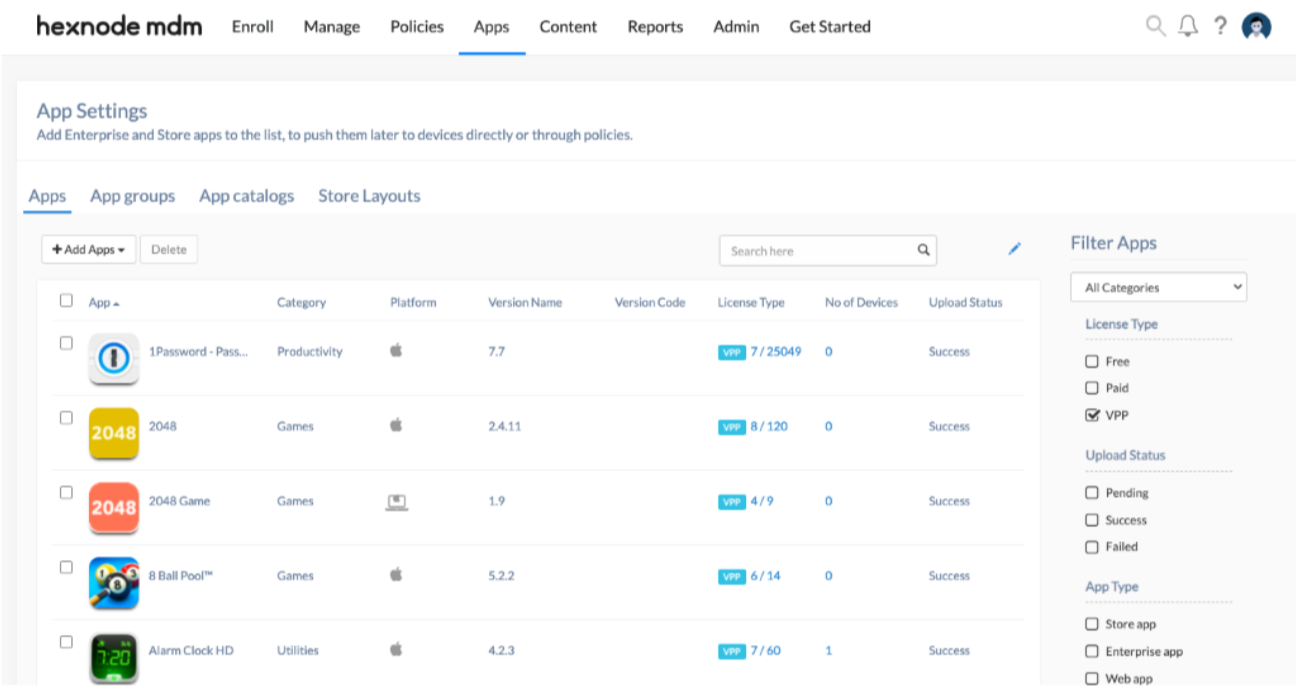The width and height of the screenshot is (1296, 697).
Task: Open the Apps menu in the top bar
Action: pyautogui.click(x=491, y=27)
